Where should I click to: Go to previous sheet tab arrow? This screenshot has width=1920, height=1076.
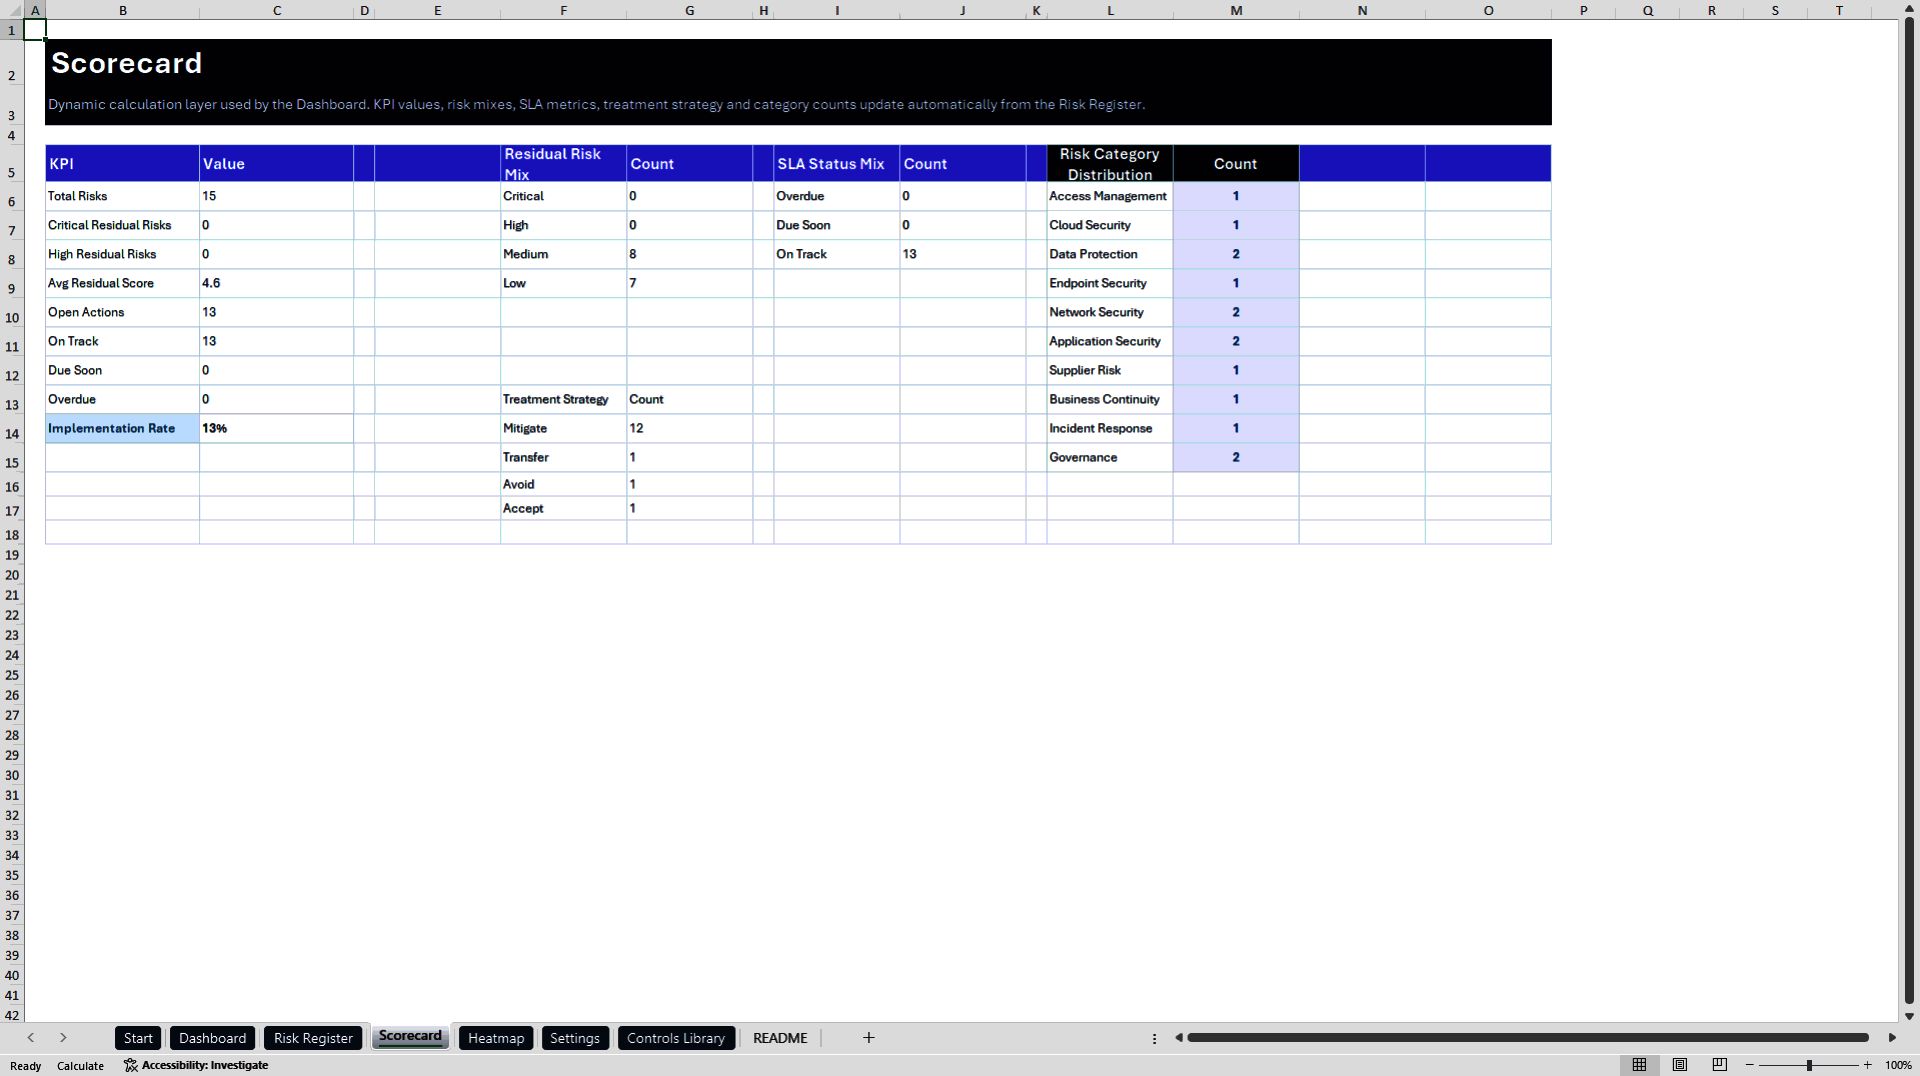point(31,1038)
